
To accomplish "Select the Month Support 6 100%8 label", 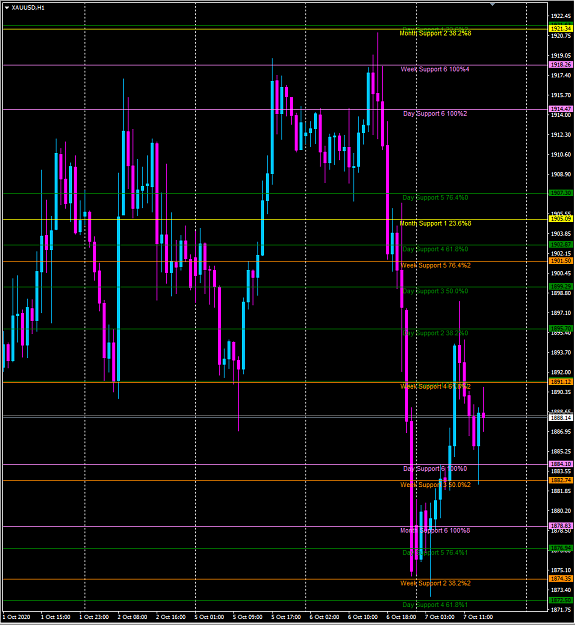I will click(435, 531).
